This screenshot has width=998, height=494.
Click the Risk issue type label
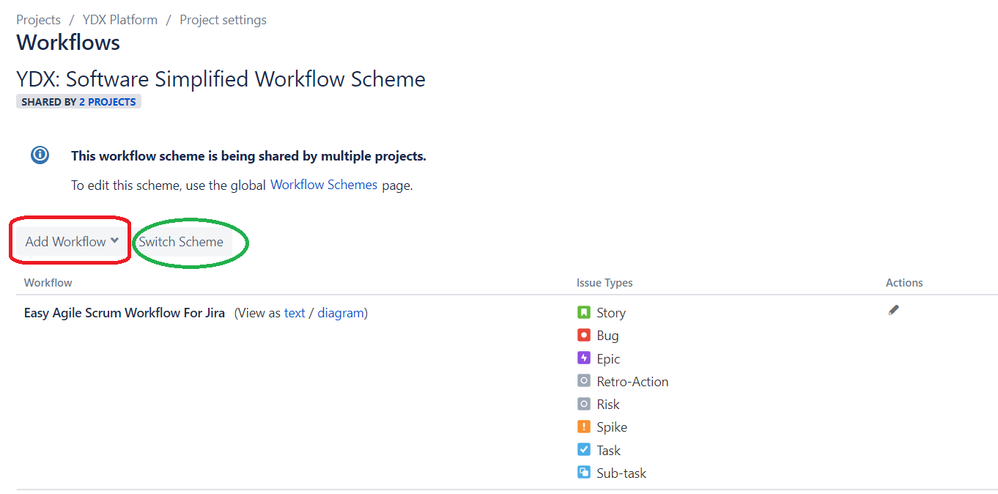(608, 404)
